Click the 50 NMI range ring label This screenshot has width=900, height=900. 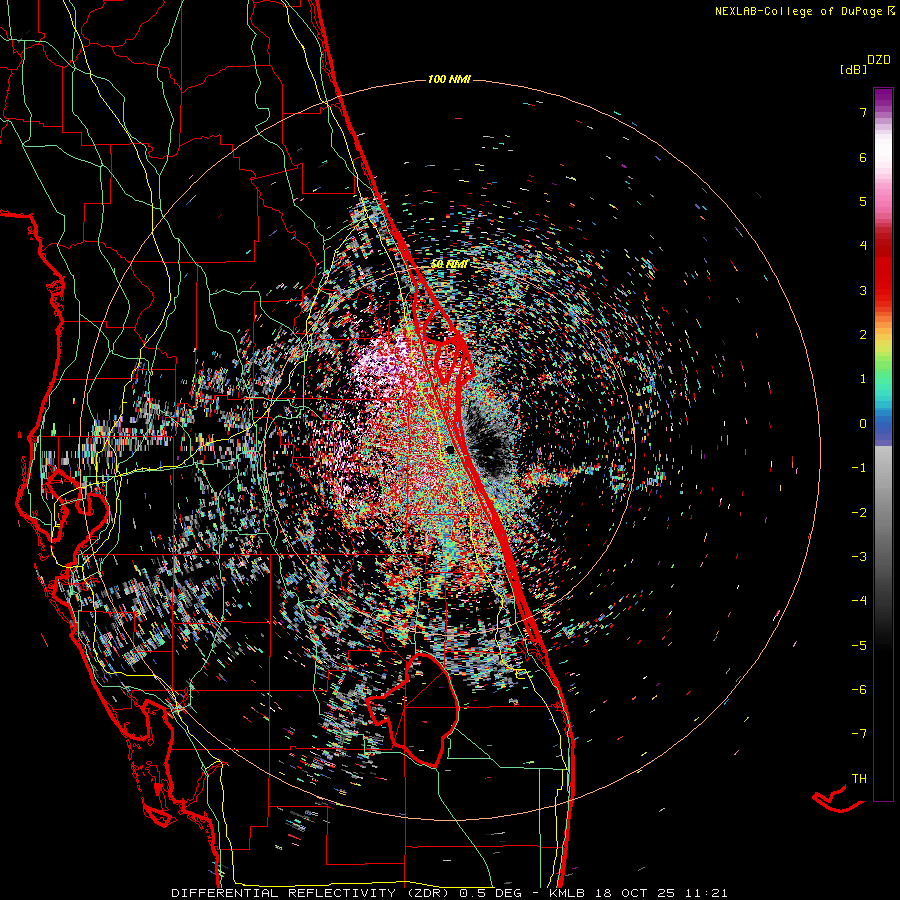click(449, 264)
